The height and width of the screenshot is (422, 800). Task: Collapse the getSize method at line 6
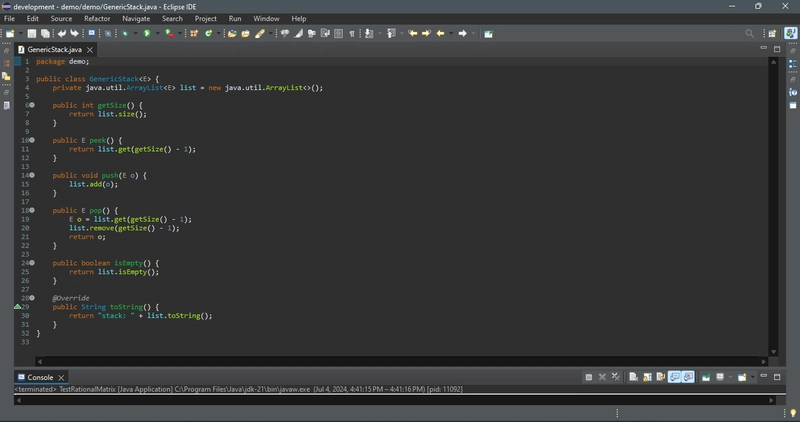[x=32, y=105]
